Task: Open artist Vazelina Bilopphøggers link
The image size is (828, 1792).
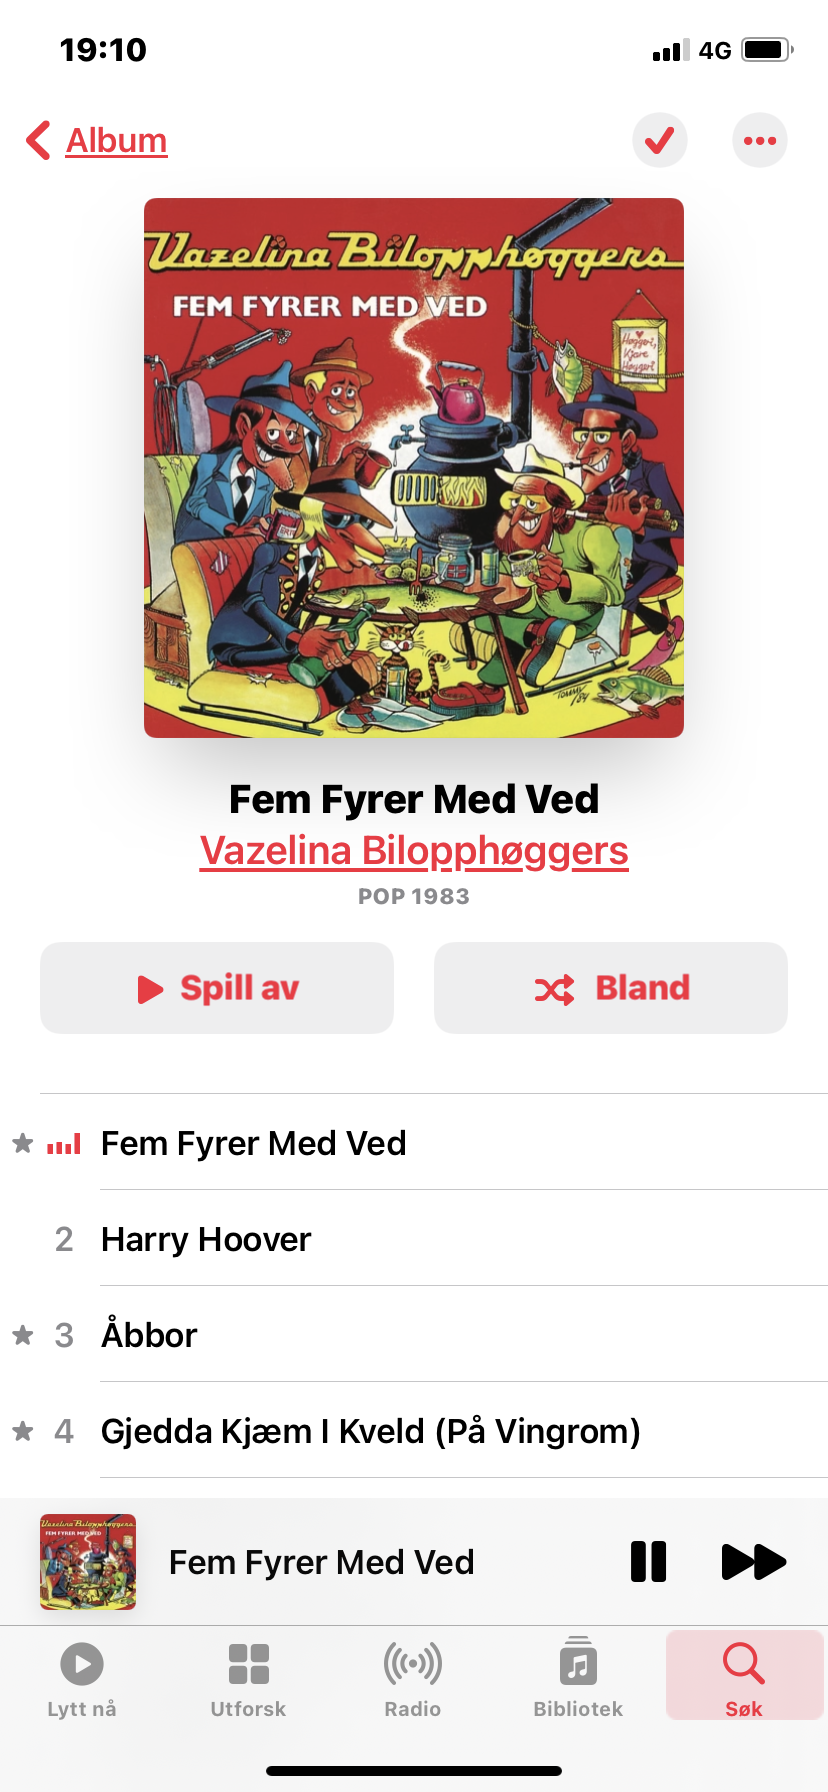Action: coord(414,850)
